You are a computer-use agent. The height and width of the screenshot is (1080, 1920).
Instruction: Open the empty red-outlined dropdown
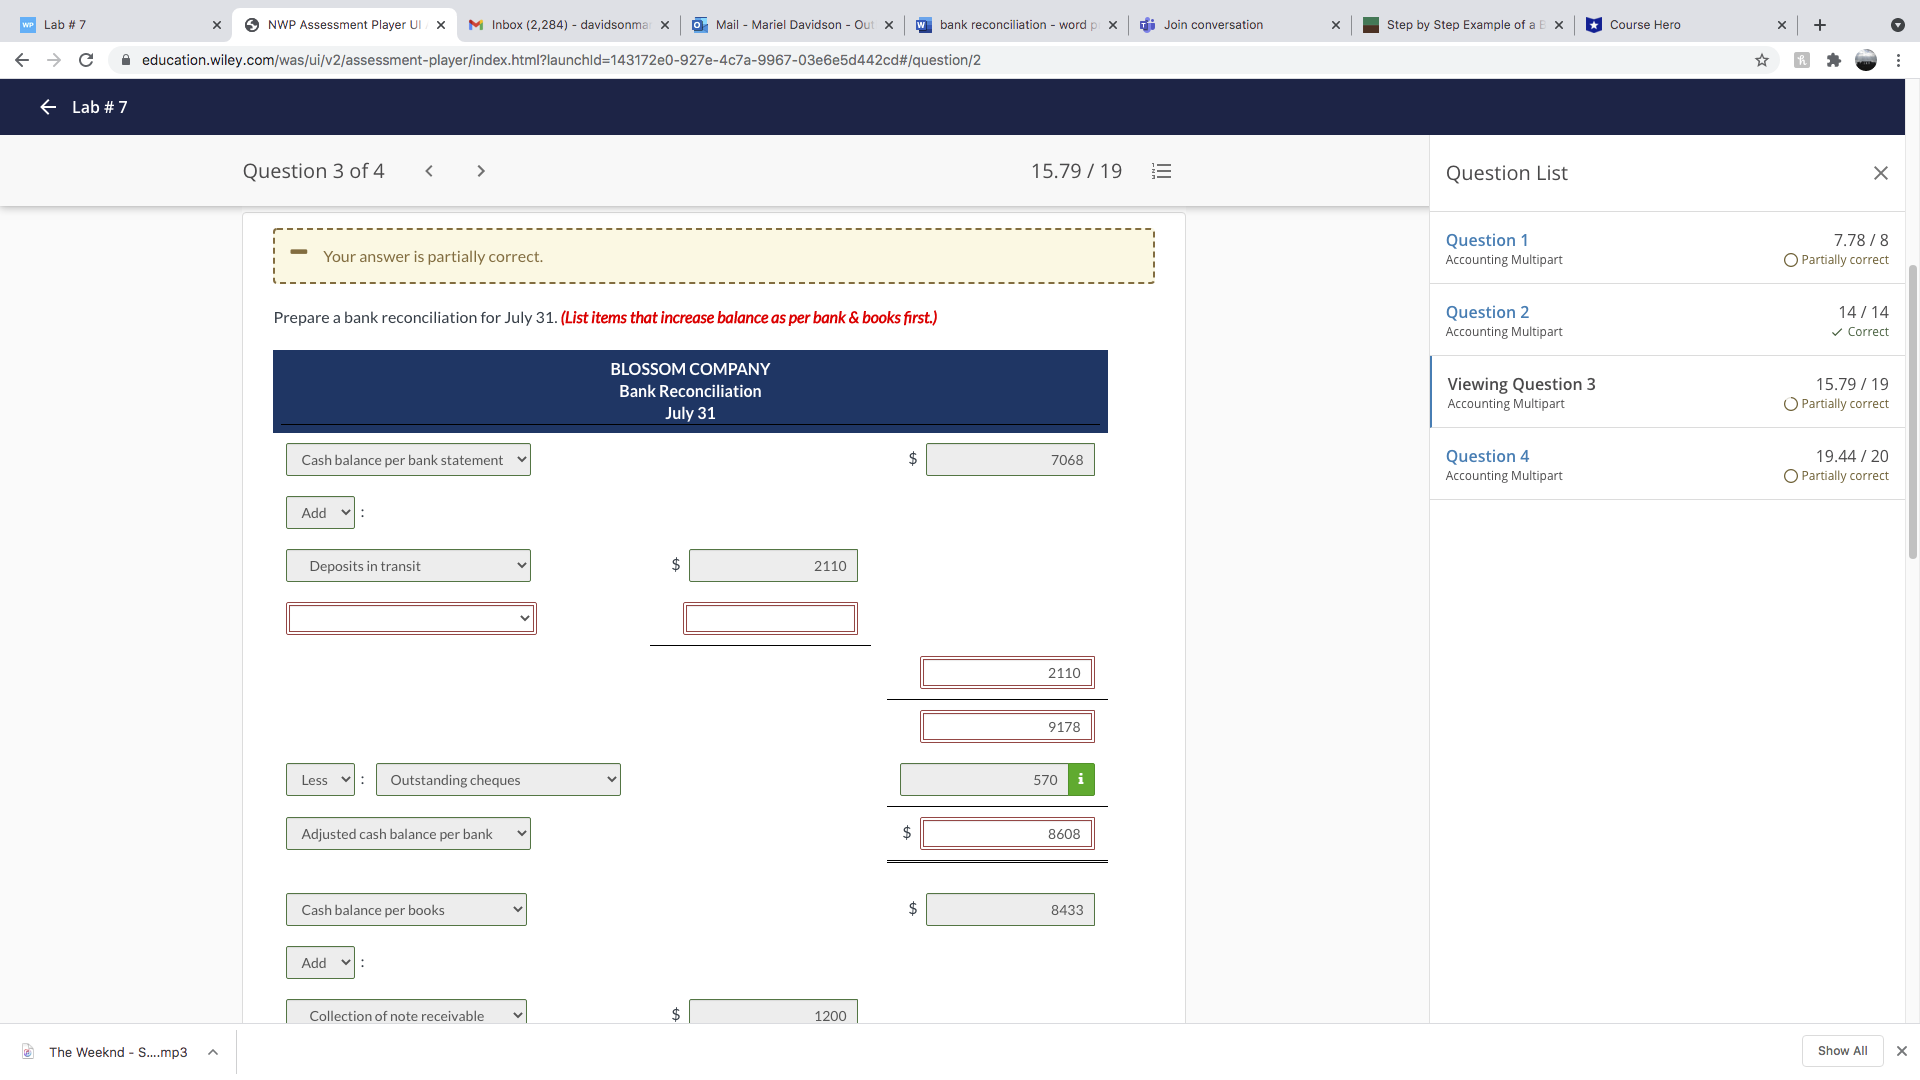(411, 619)
